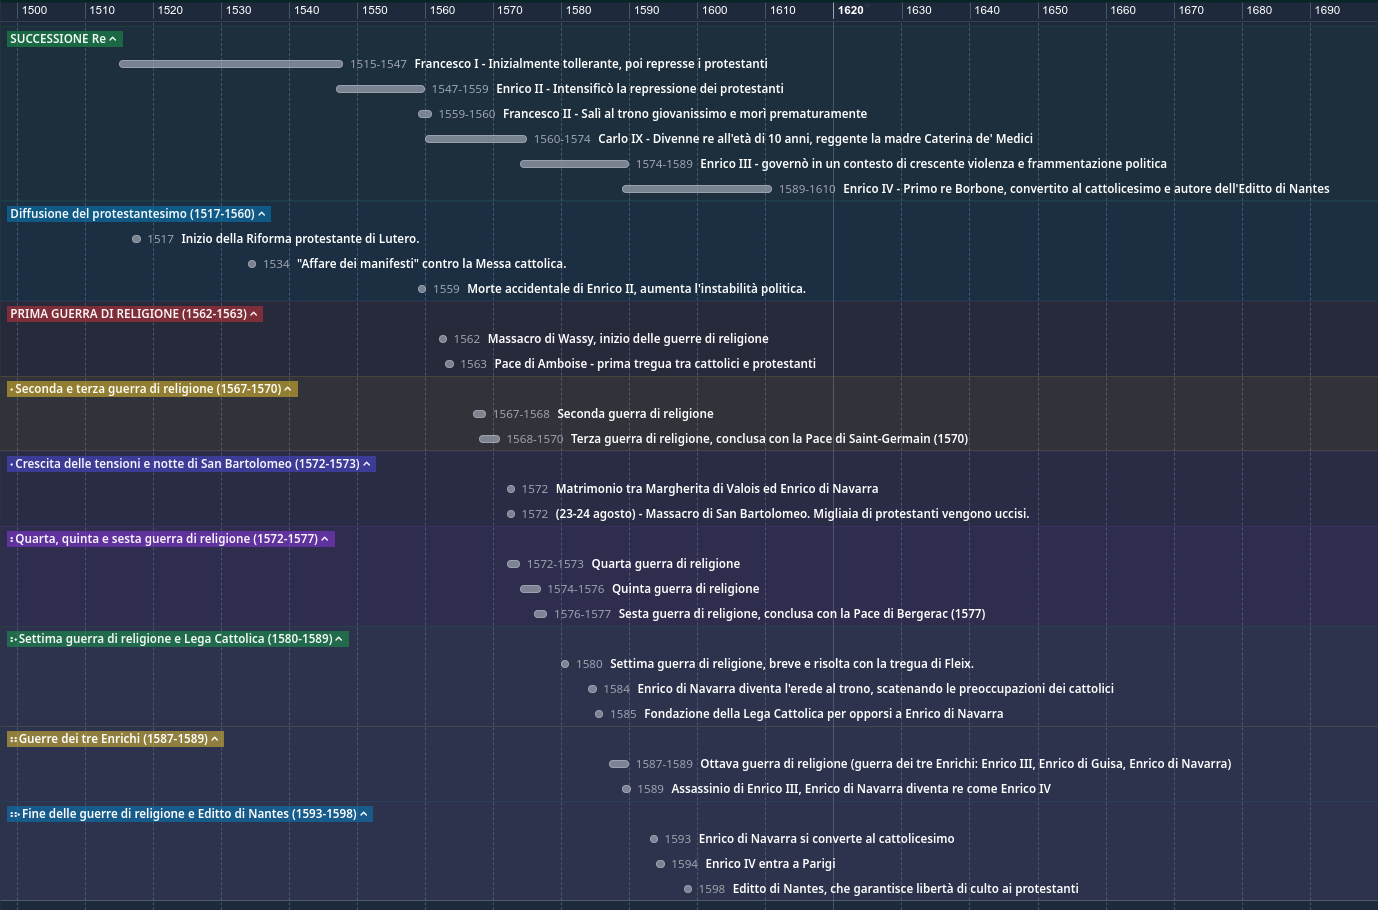Click the 1594 Enrico IV entra a Parigi dot
1378x910 pixels.
[661, 864]
